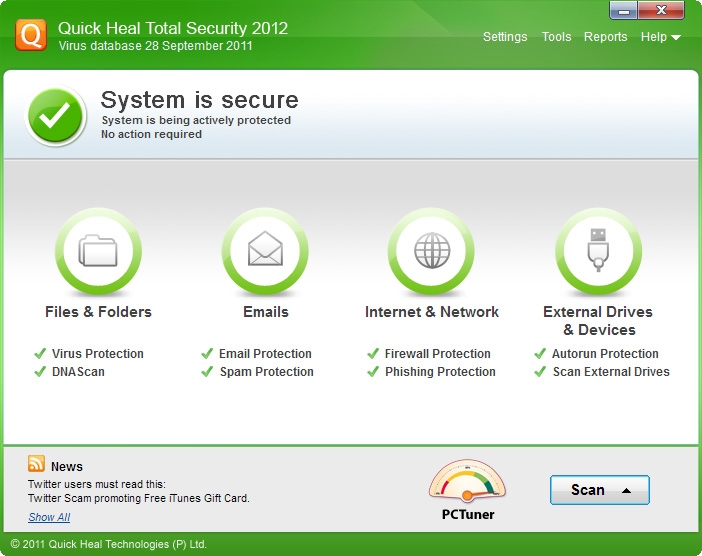This screenshot has height=556, width=702.
Task: Click the Scan External Drives label
Action: (x=611, y=372)
